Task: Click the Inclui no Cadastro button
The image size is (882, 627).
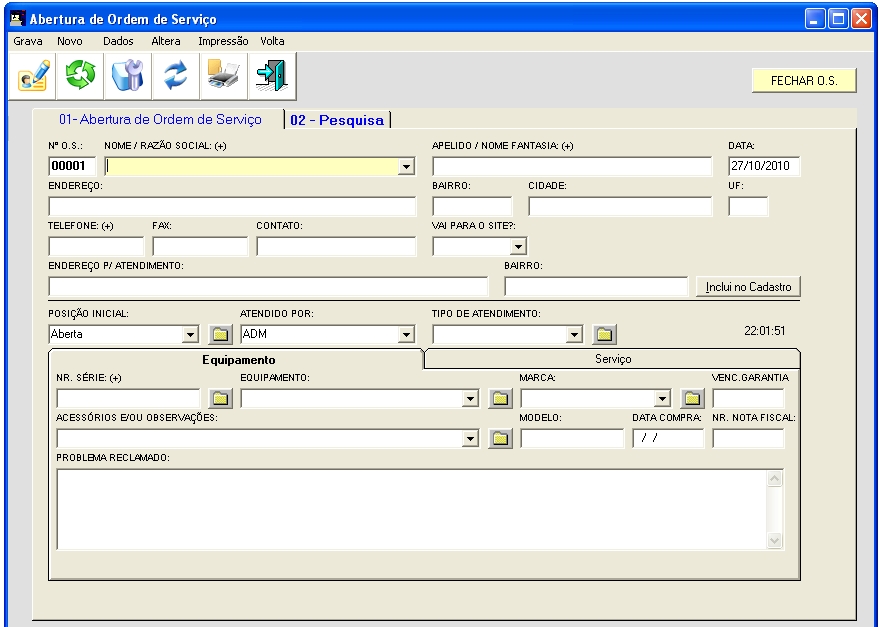Action: tap(748, 287)
